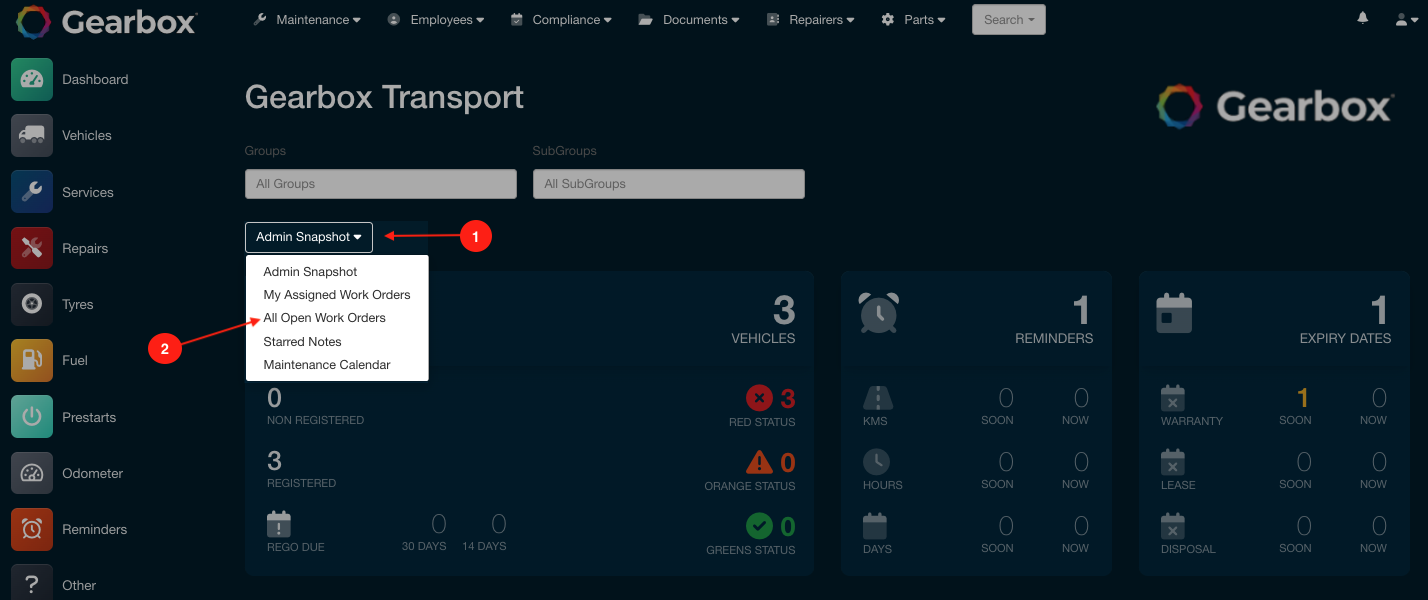Click the Fuel pump icon

pos(32,360)
